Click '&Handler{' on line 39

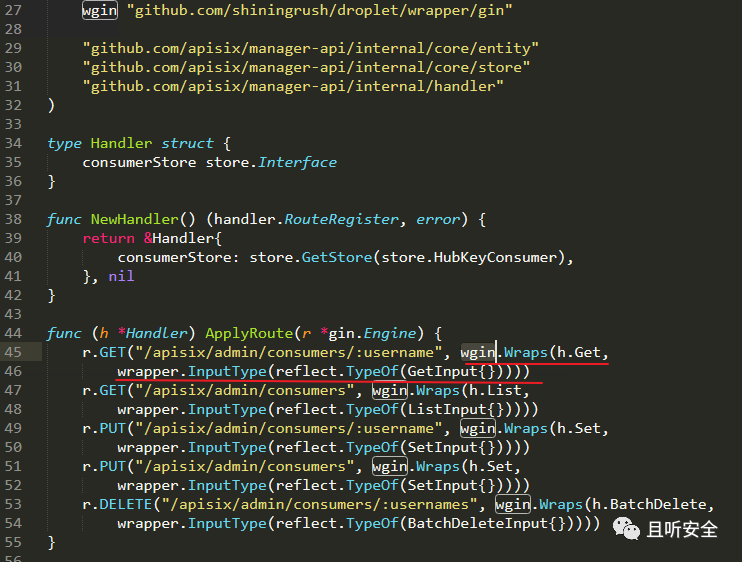(183, 238)
